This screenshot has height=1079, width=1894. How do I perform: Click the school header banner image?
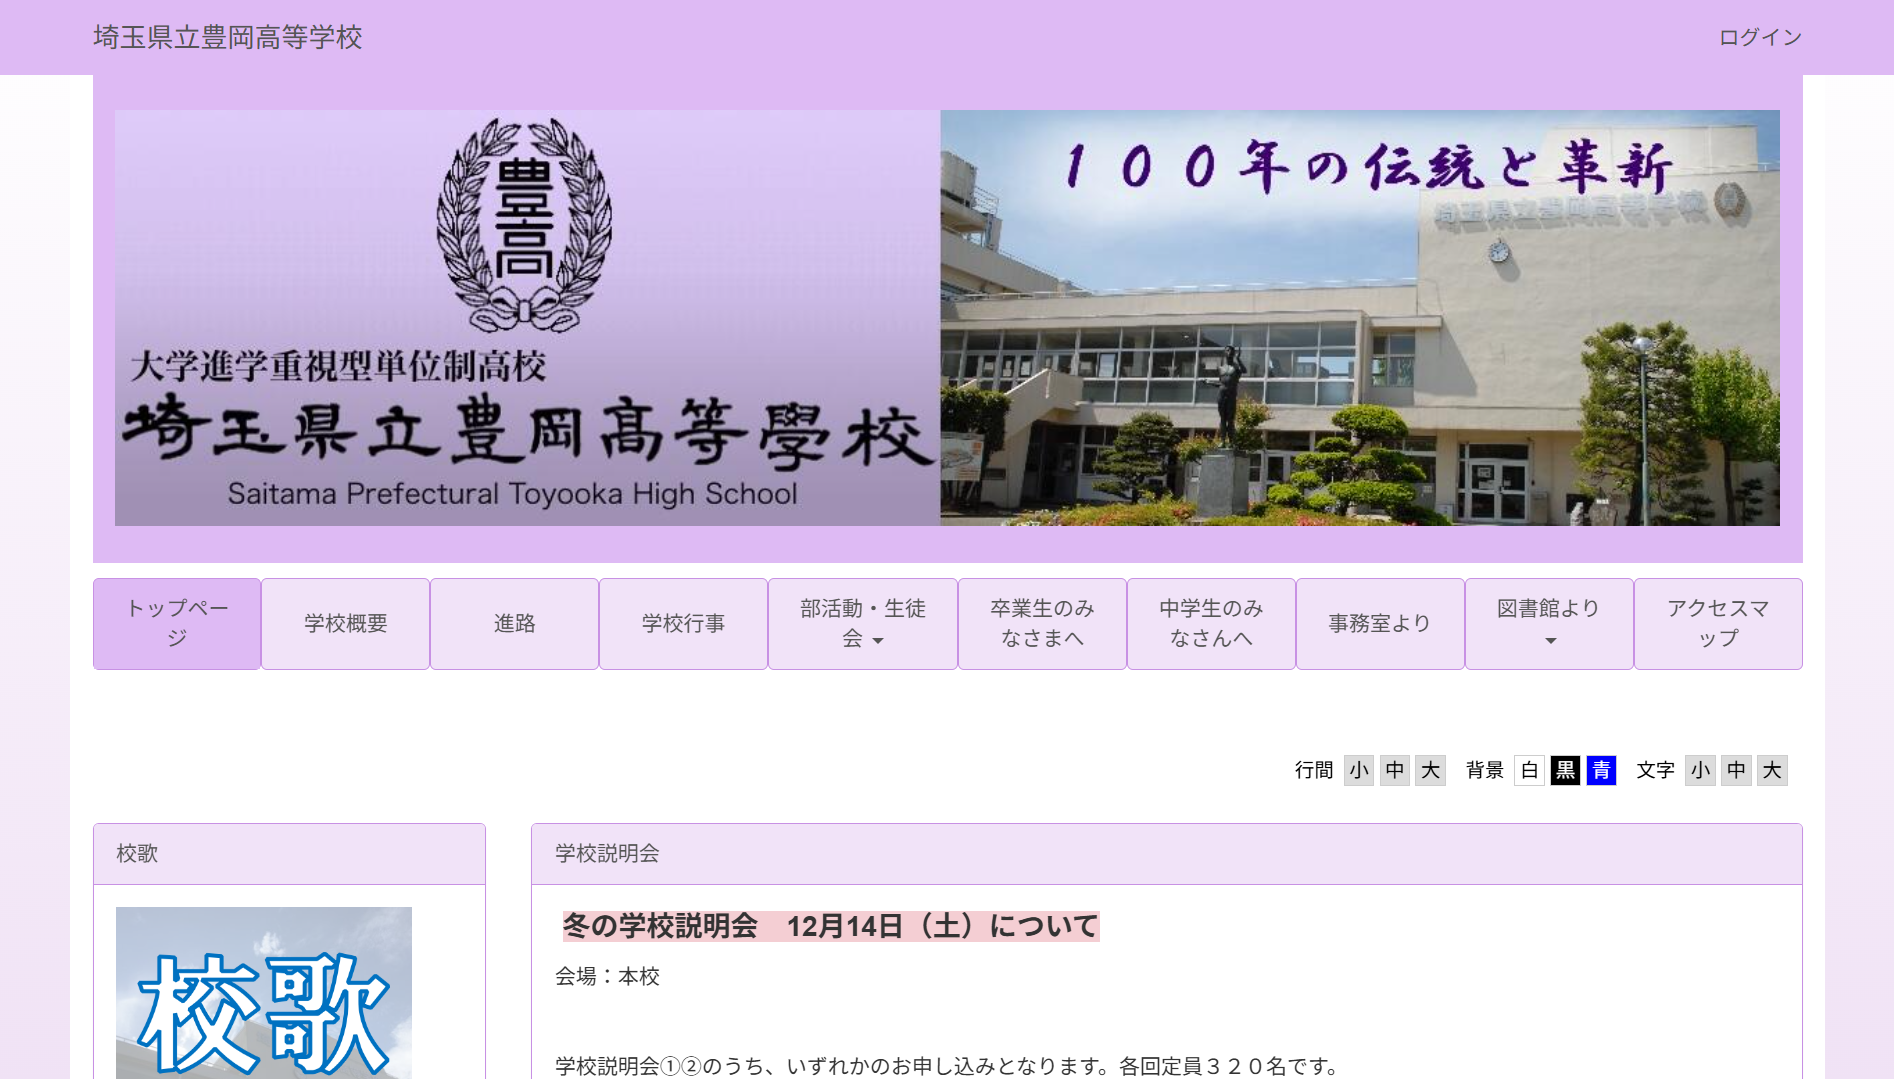[x=947, y=318]
